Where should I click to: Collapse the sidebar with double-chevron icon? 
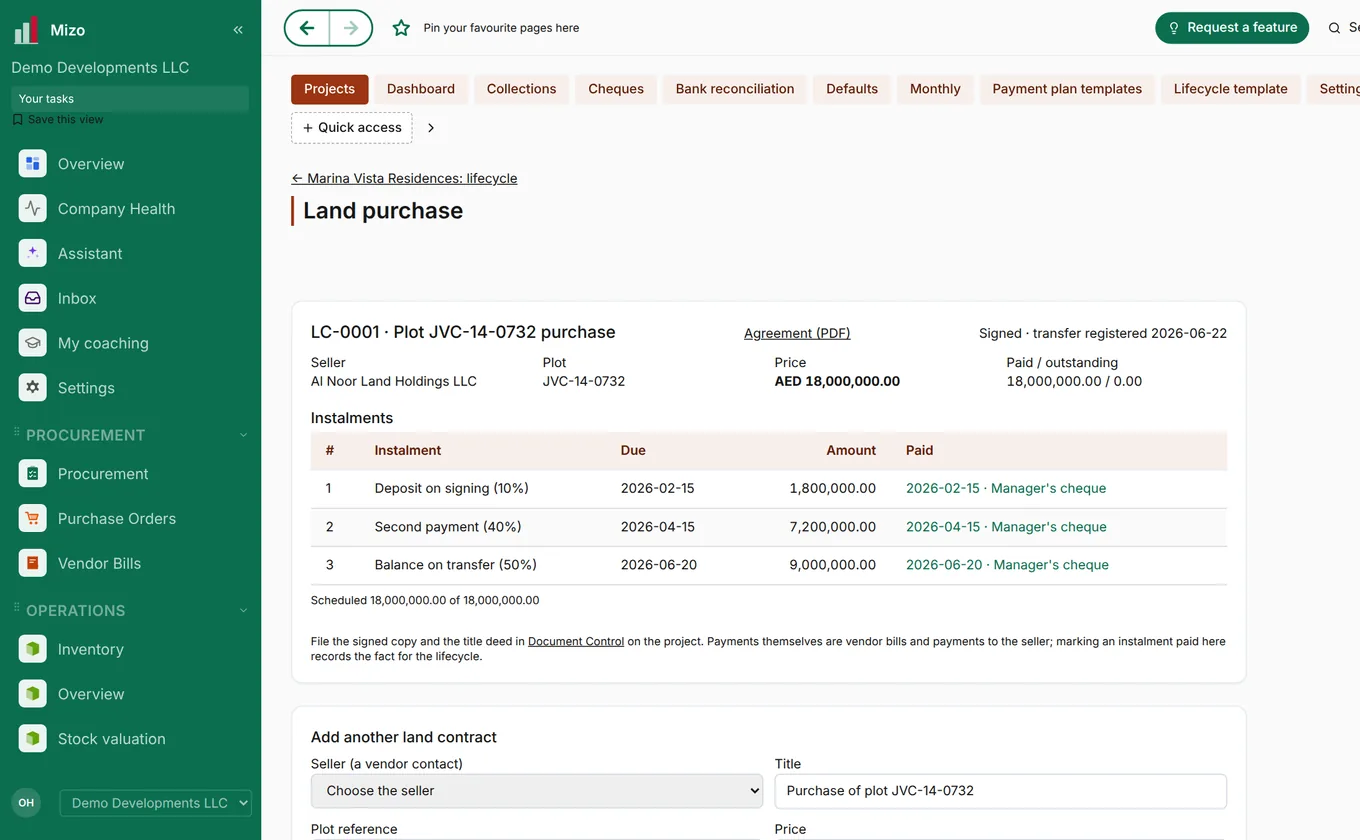coord(238,30)
